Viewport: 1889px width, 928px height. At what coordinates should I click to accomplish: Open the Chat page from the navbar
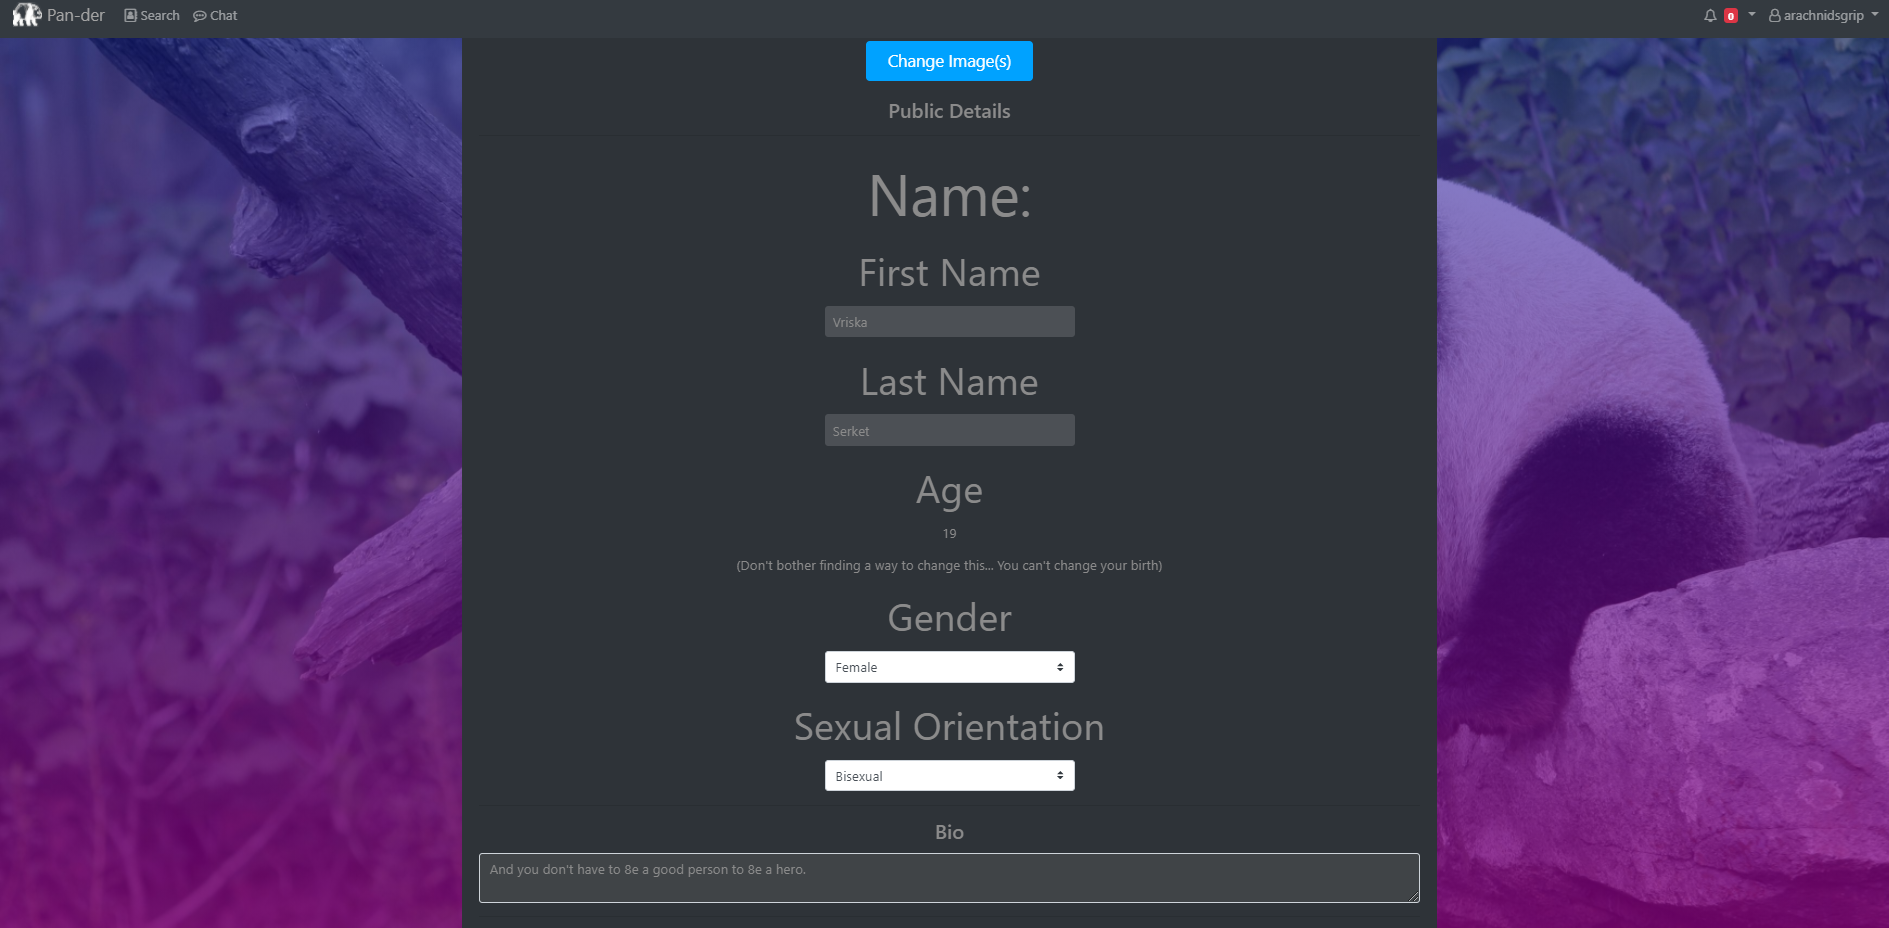(222, 15)
